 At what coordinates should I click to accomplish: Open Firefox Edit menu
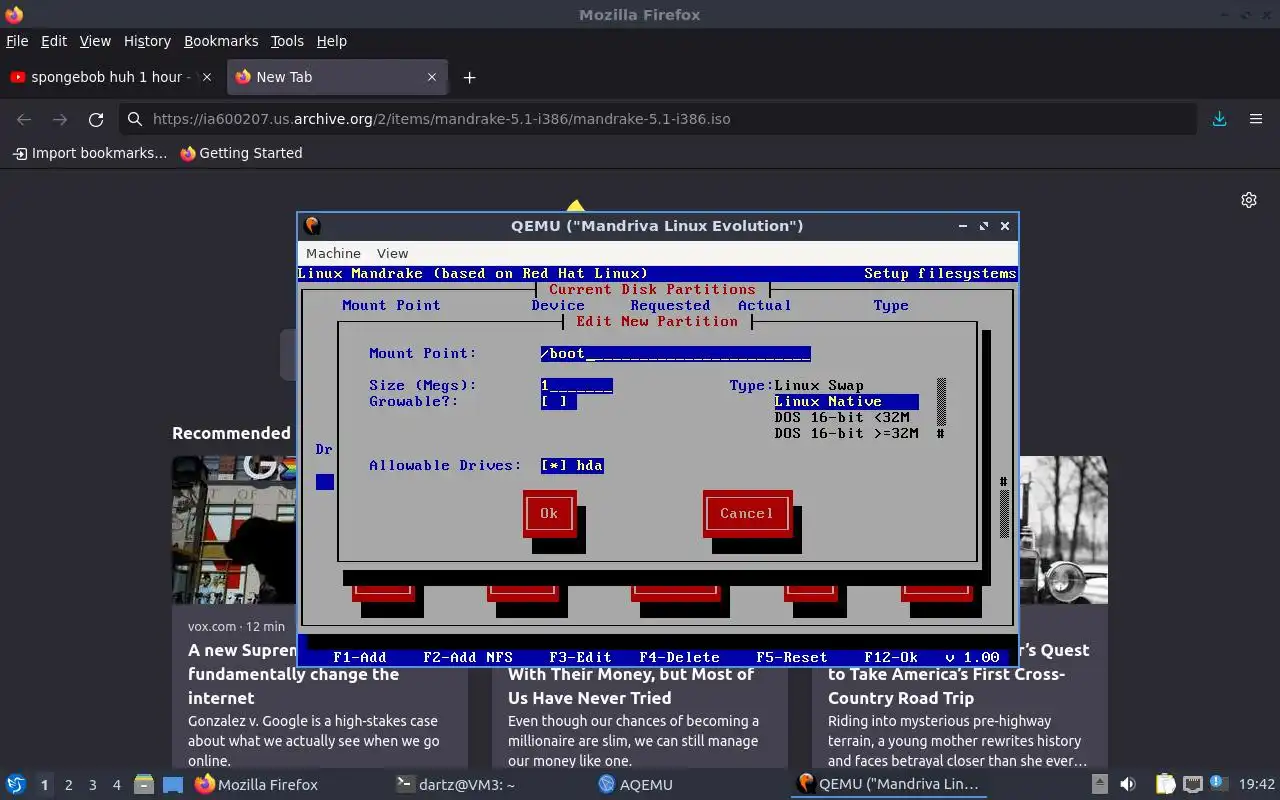pos(54,41)
